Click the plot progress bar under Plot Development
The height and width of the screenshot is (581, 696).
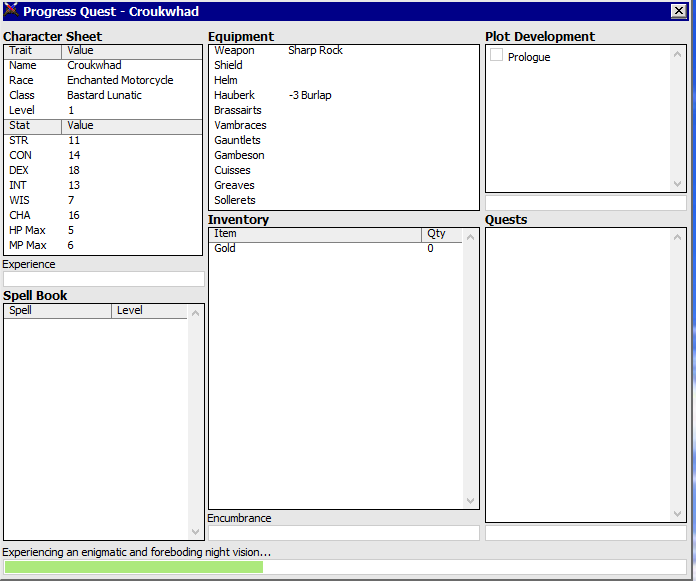tap(586, 203)
